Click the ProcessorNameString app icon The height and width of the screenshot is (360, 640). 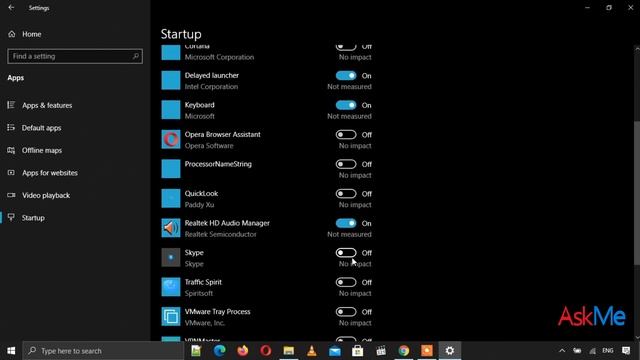[x=171, y=169]
